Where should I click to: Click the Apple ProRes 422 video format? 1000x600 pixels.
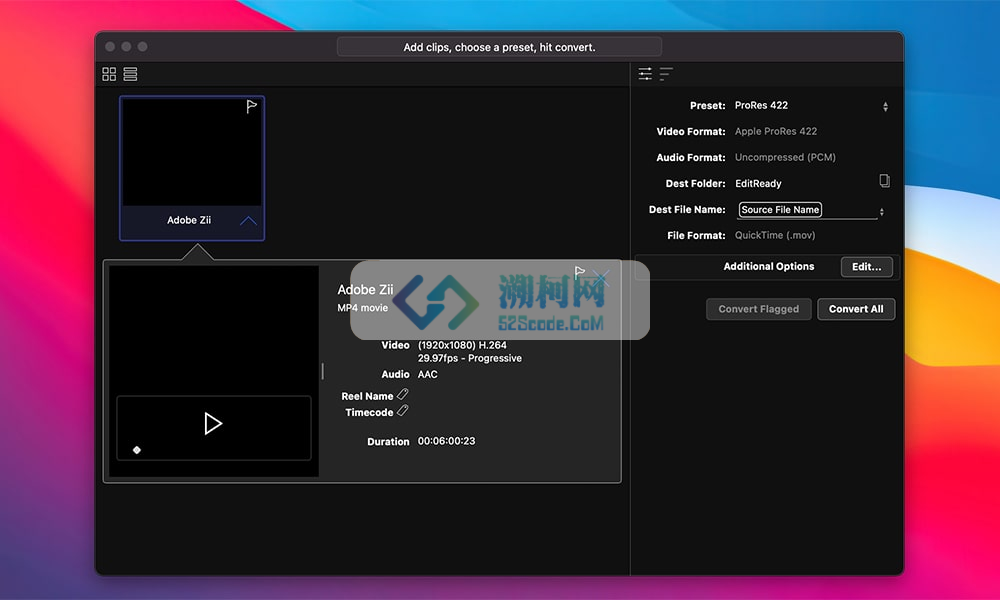coord(776,131)
